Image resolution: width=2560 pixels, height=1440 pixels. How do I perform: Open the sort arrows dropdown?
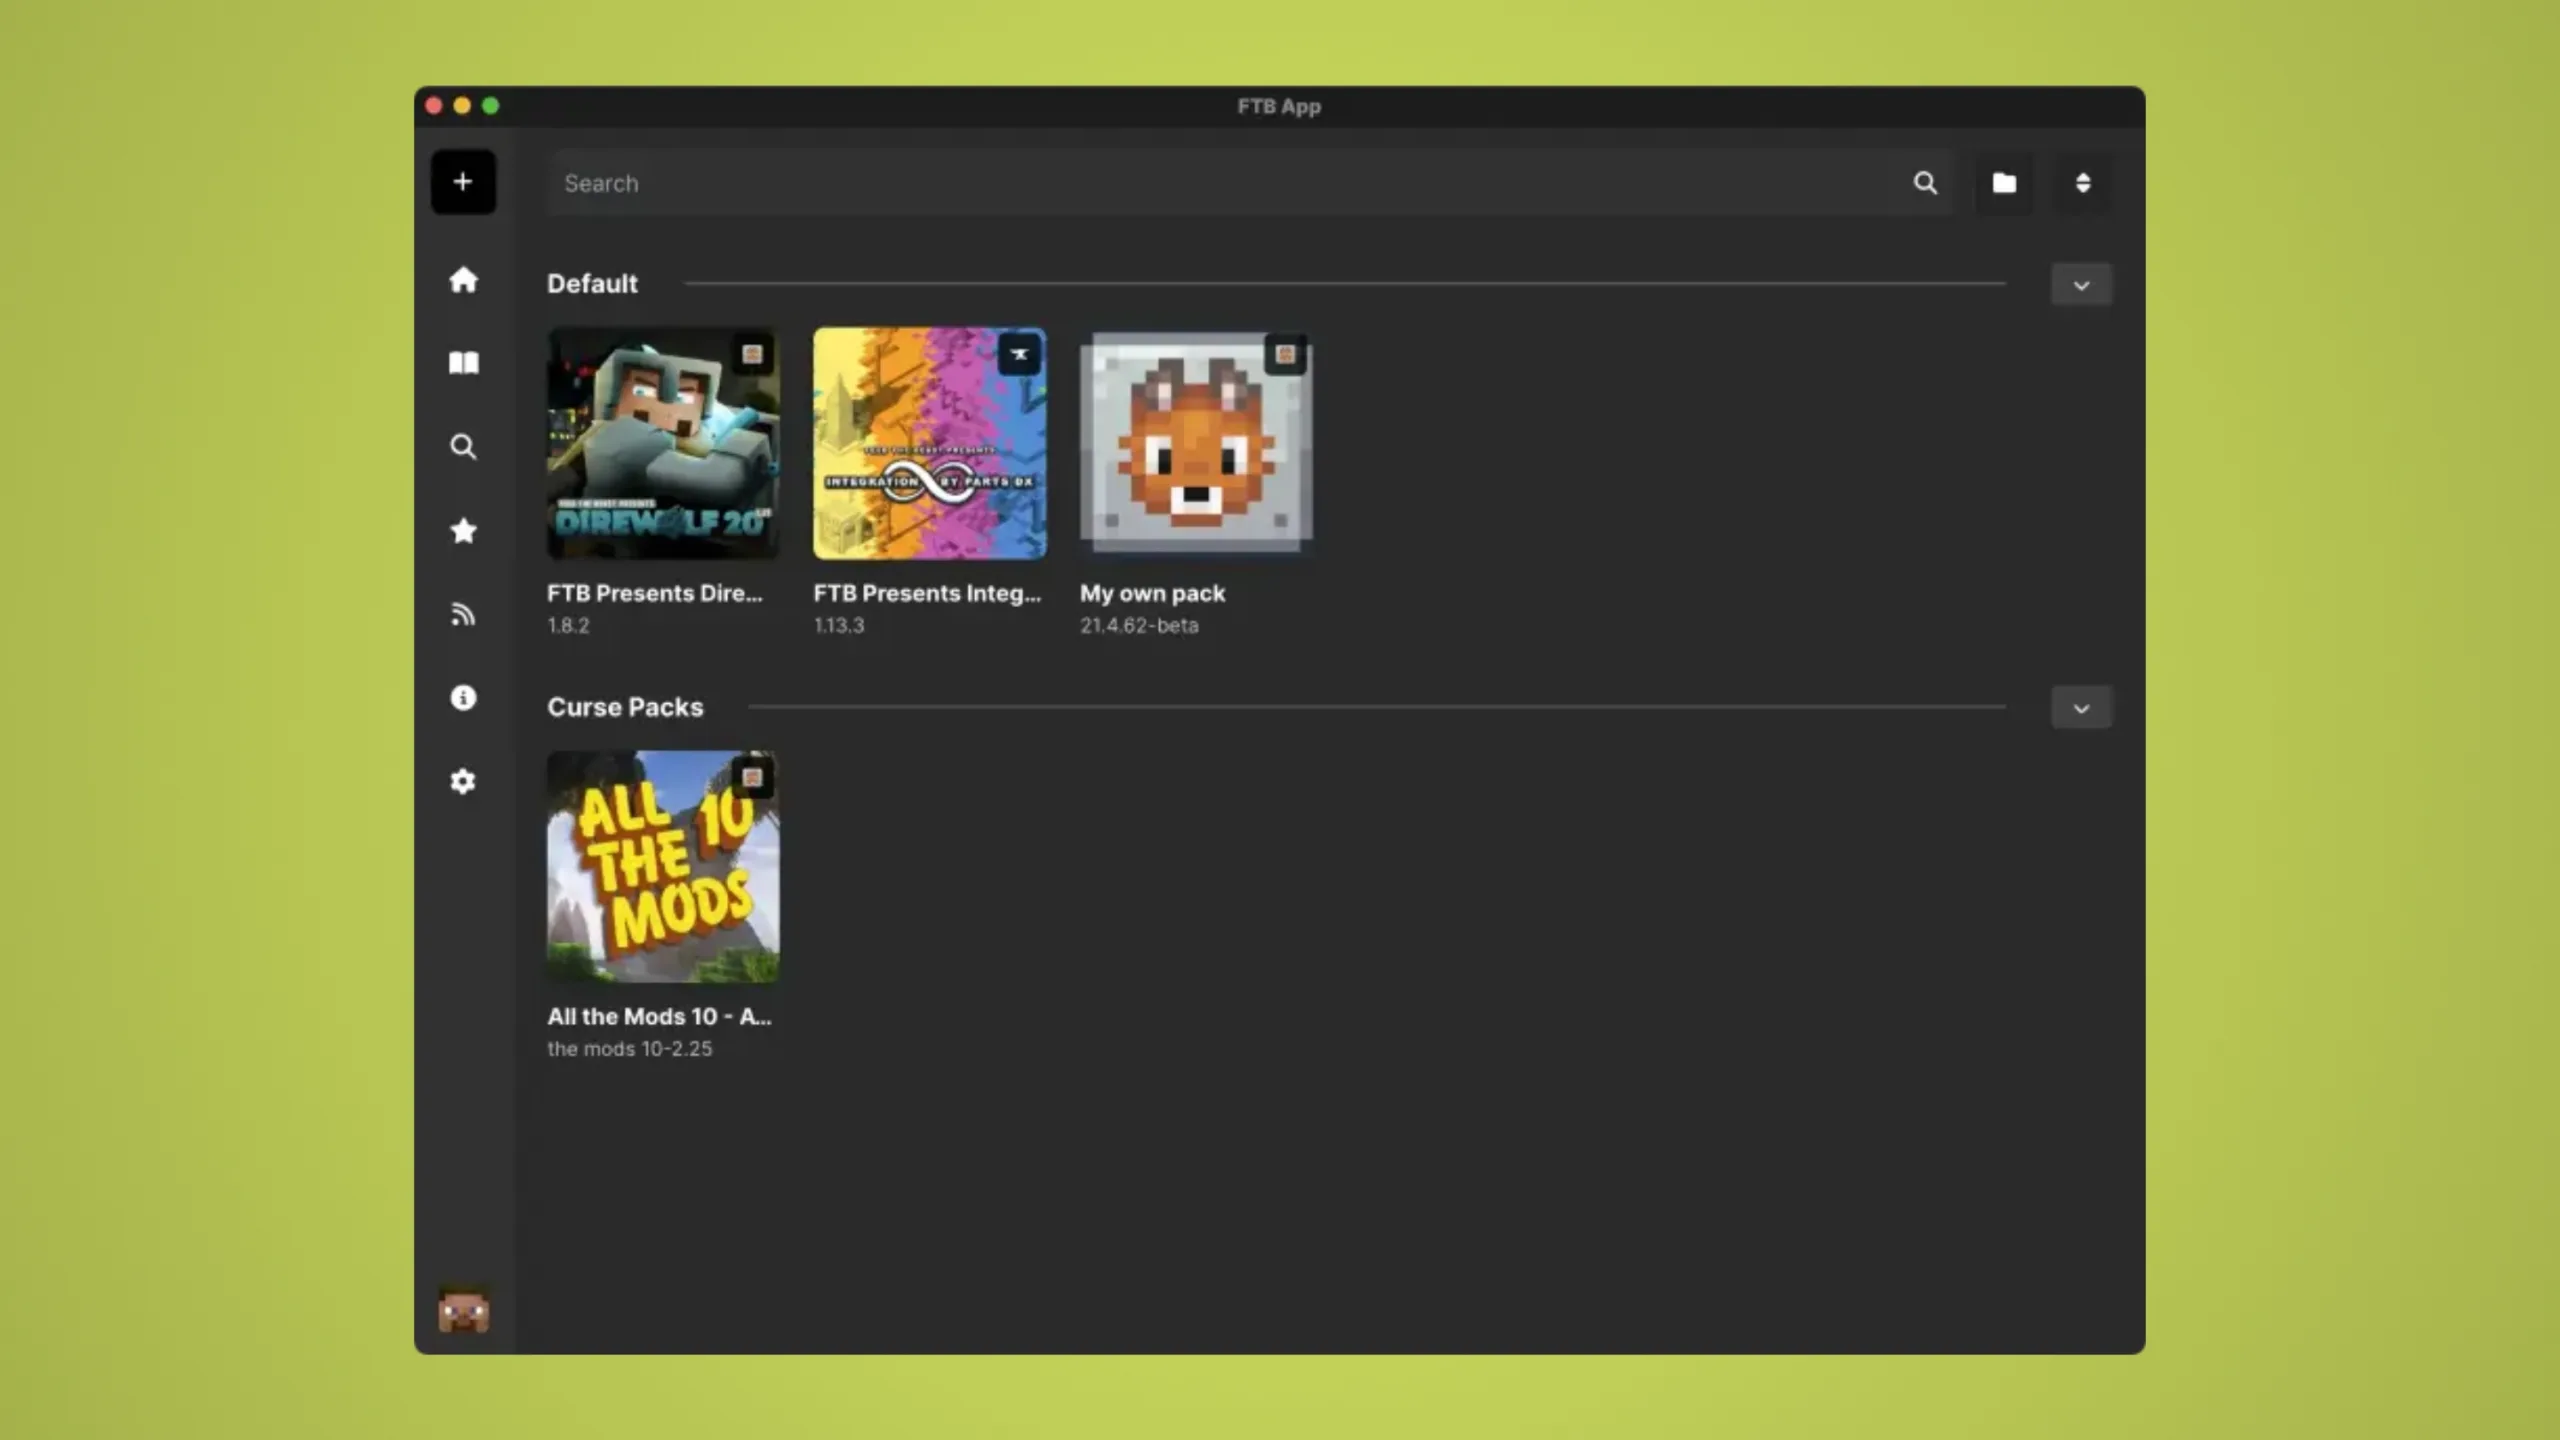click(2083, 183)
